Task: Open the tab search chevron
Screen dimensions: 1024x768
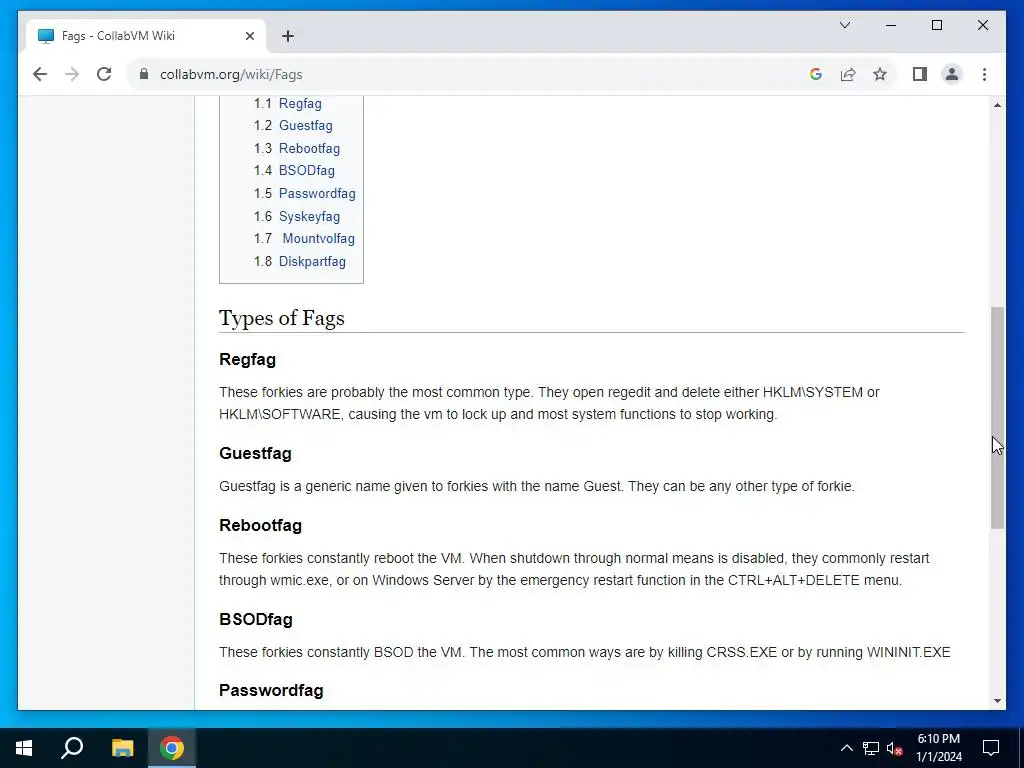Action: [x=844, y=25]
